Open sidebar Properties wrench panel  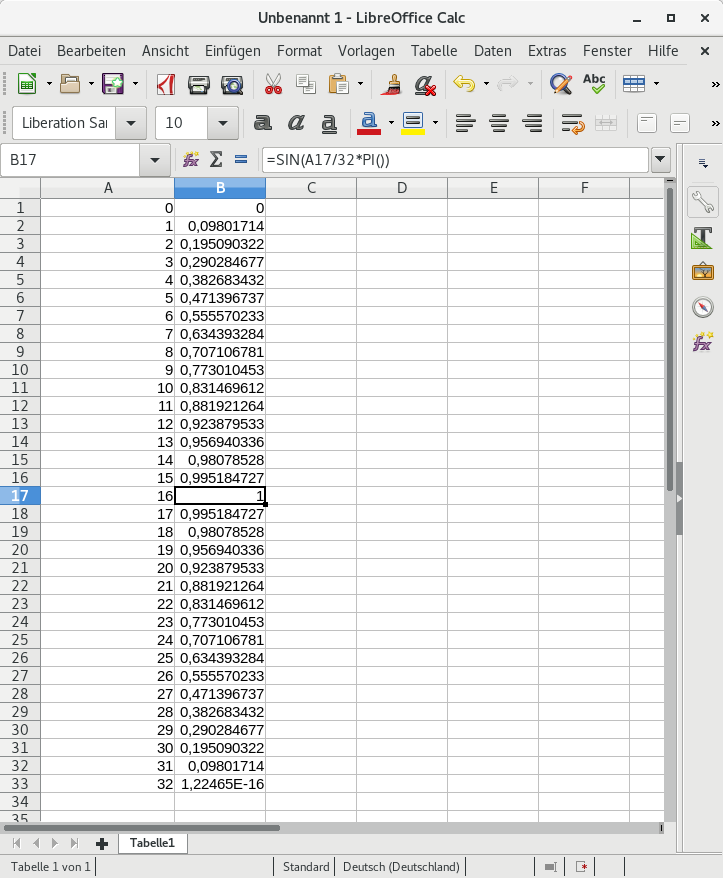coord(703,202)
